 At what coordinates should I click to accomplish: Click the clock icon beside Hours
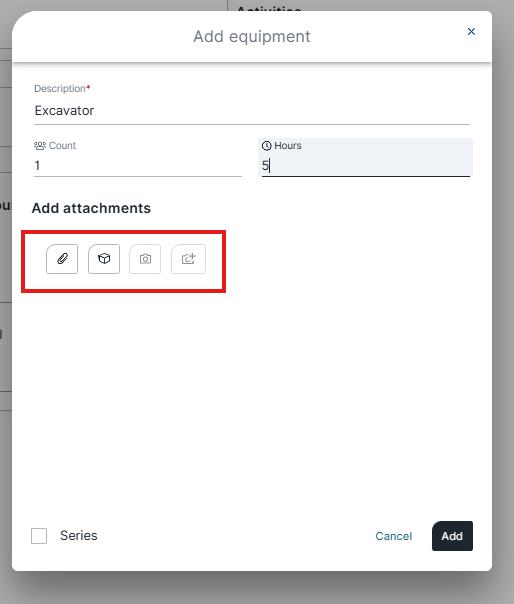pyautogui.click(x=267, y=146)
